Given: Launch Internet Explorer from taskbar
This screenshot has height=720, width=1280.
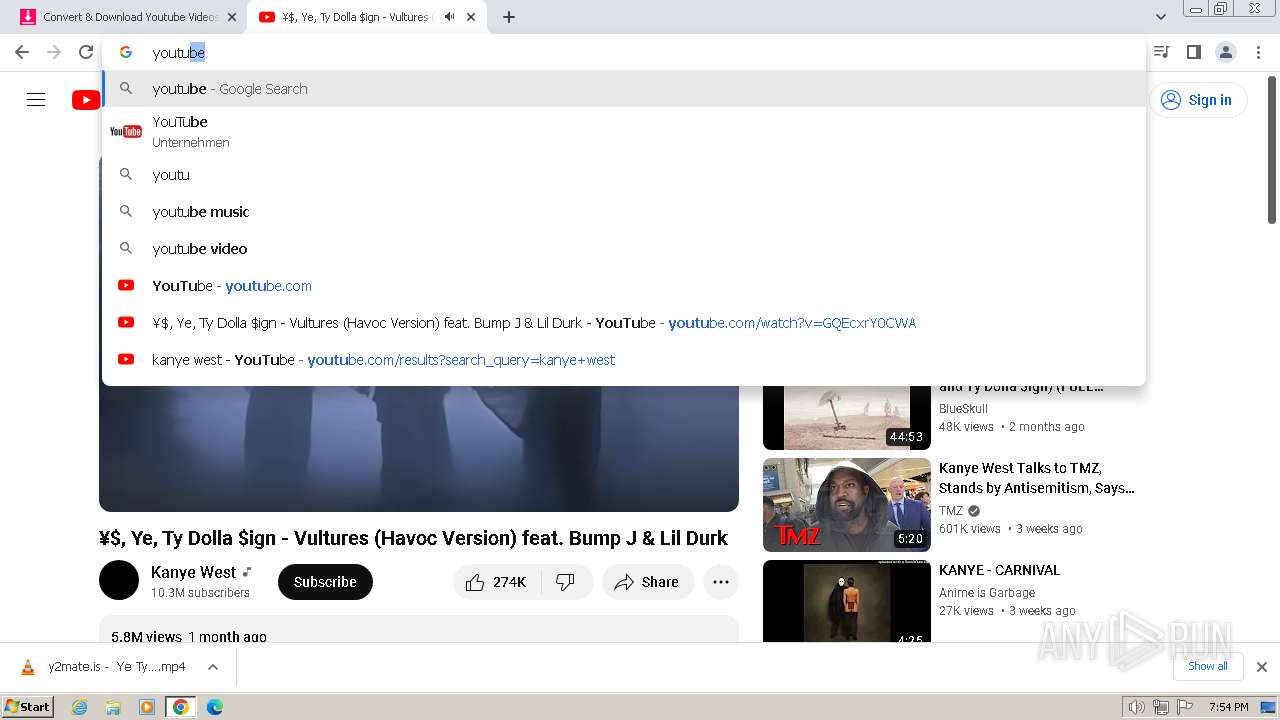Looking at the screenshot, I should tap(80, 707).
